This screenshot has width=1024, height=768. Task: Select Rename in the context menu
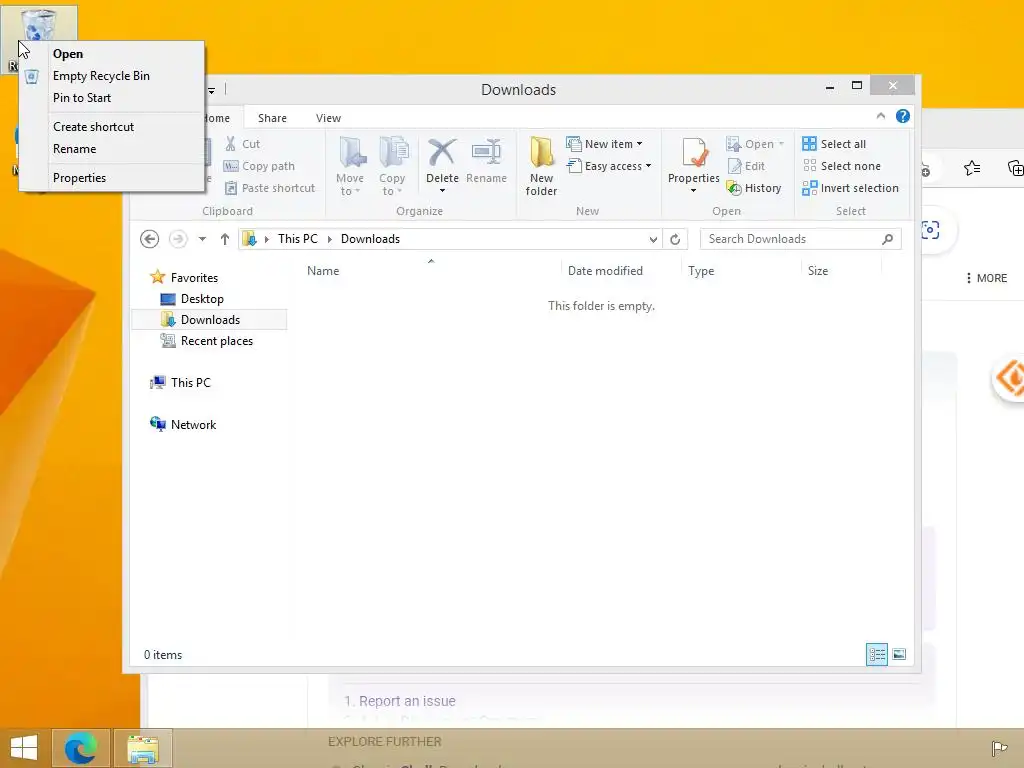74,149
